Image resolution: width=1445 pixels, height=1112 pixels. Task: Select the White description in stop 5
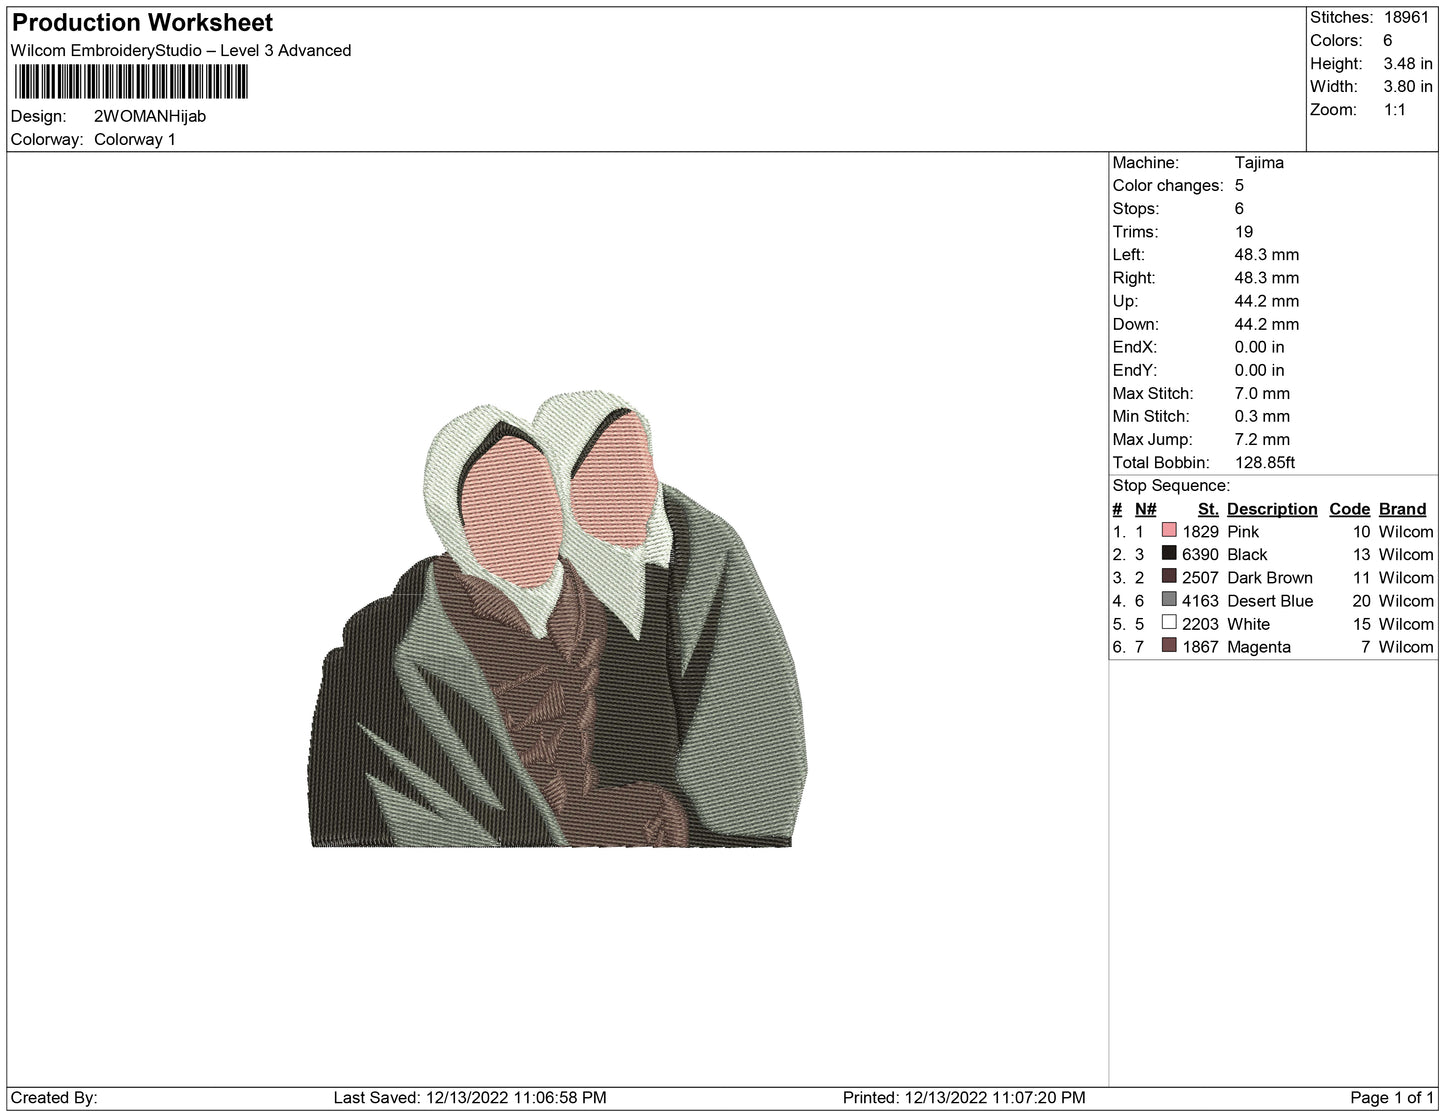(x=1248, y=623)
